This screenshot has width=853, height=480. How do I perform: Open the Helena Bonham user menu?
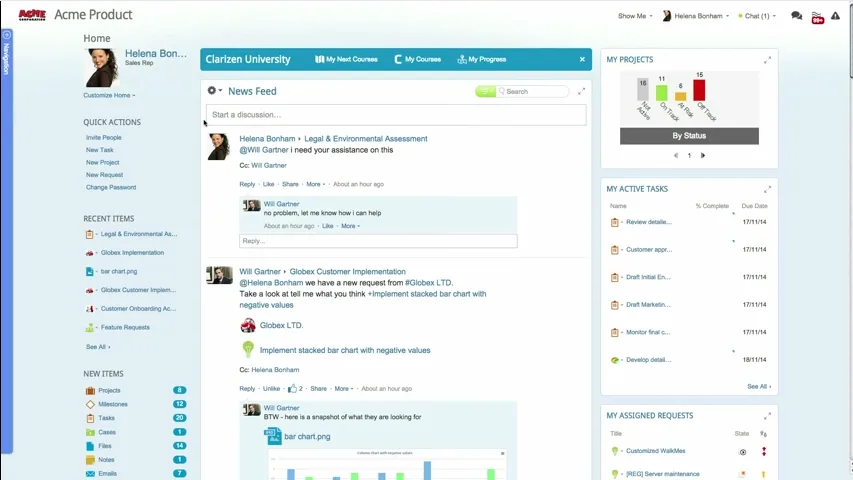point(696,16)
